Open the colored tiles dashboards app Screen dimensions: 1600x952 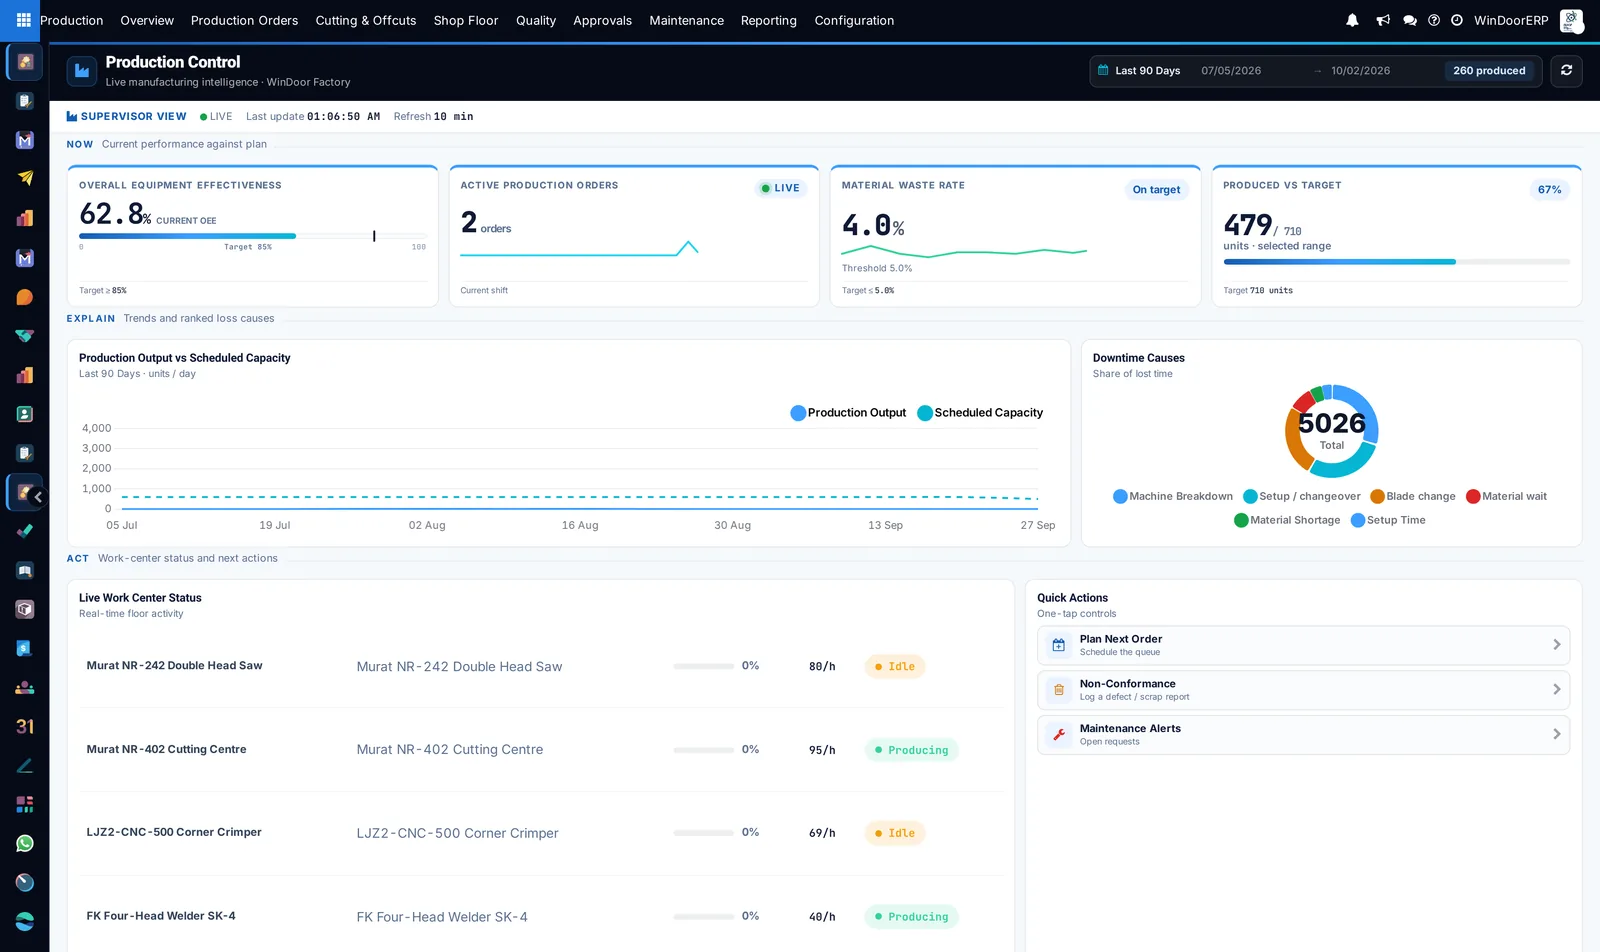[x=25, y=804]
